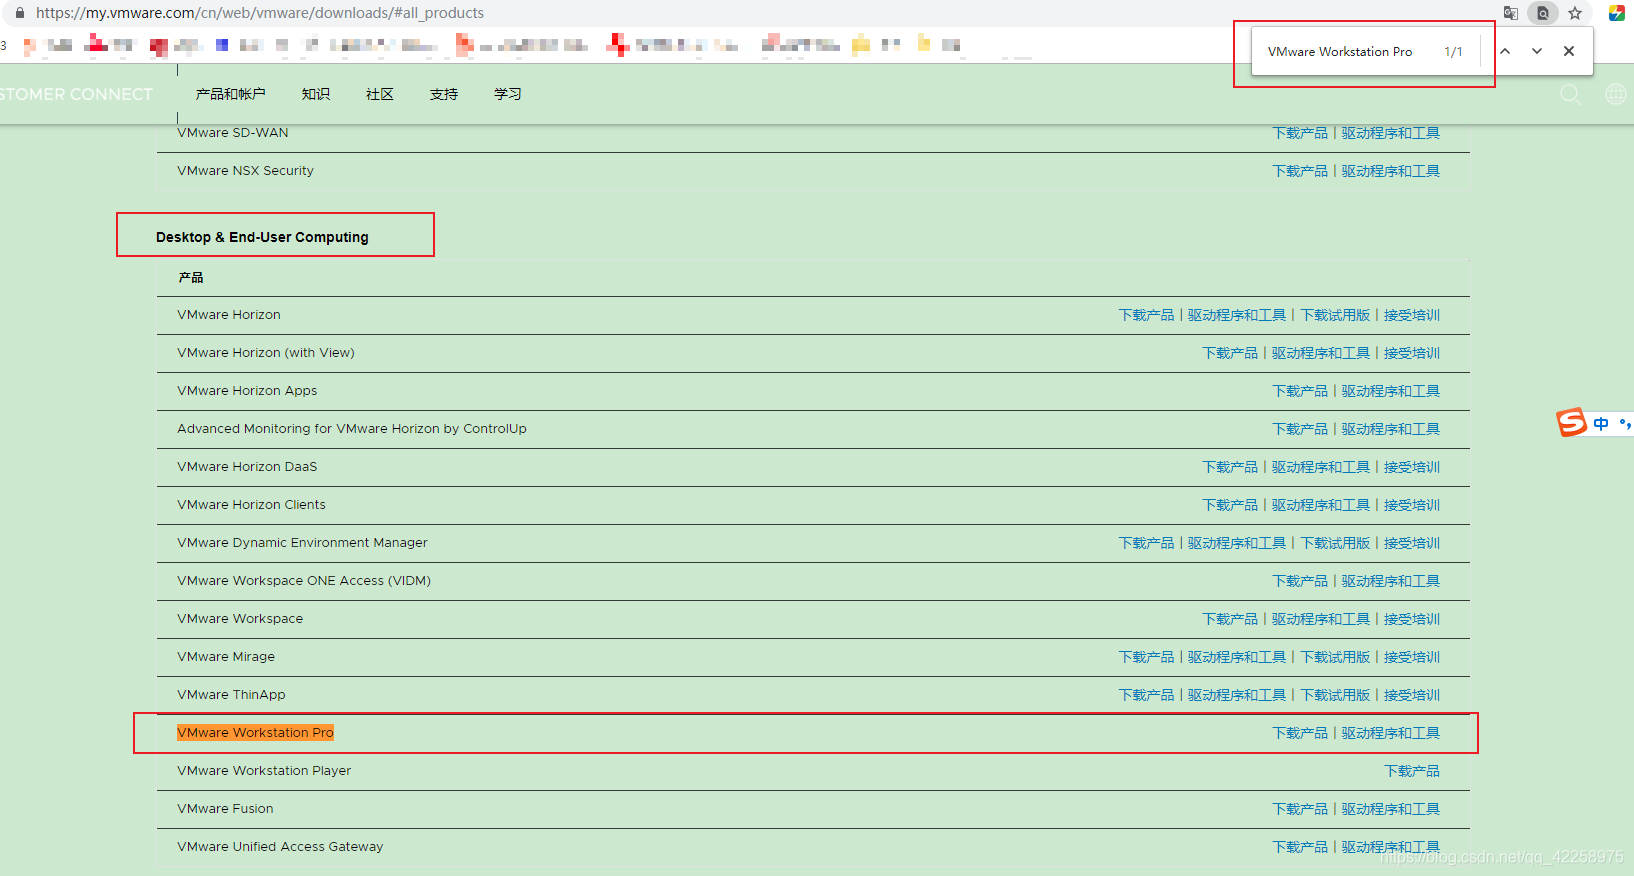This screenshot has width=1634, height=876.
Task: Click the VMware Fusion product name
Action: click(225, 809)
